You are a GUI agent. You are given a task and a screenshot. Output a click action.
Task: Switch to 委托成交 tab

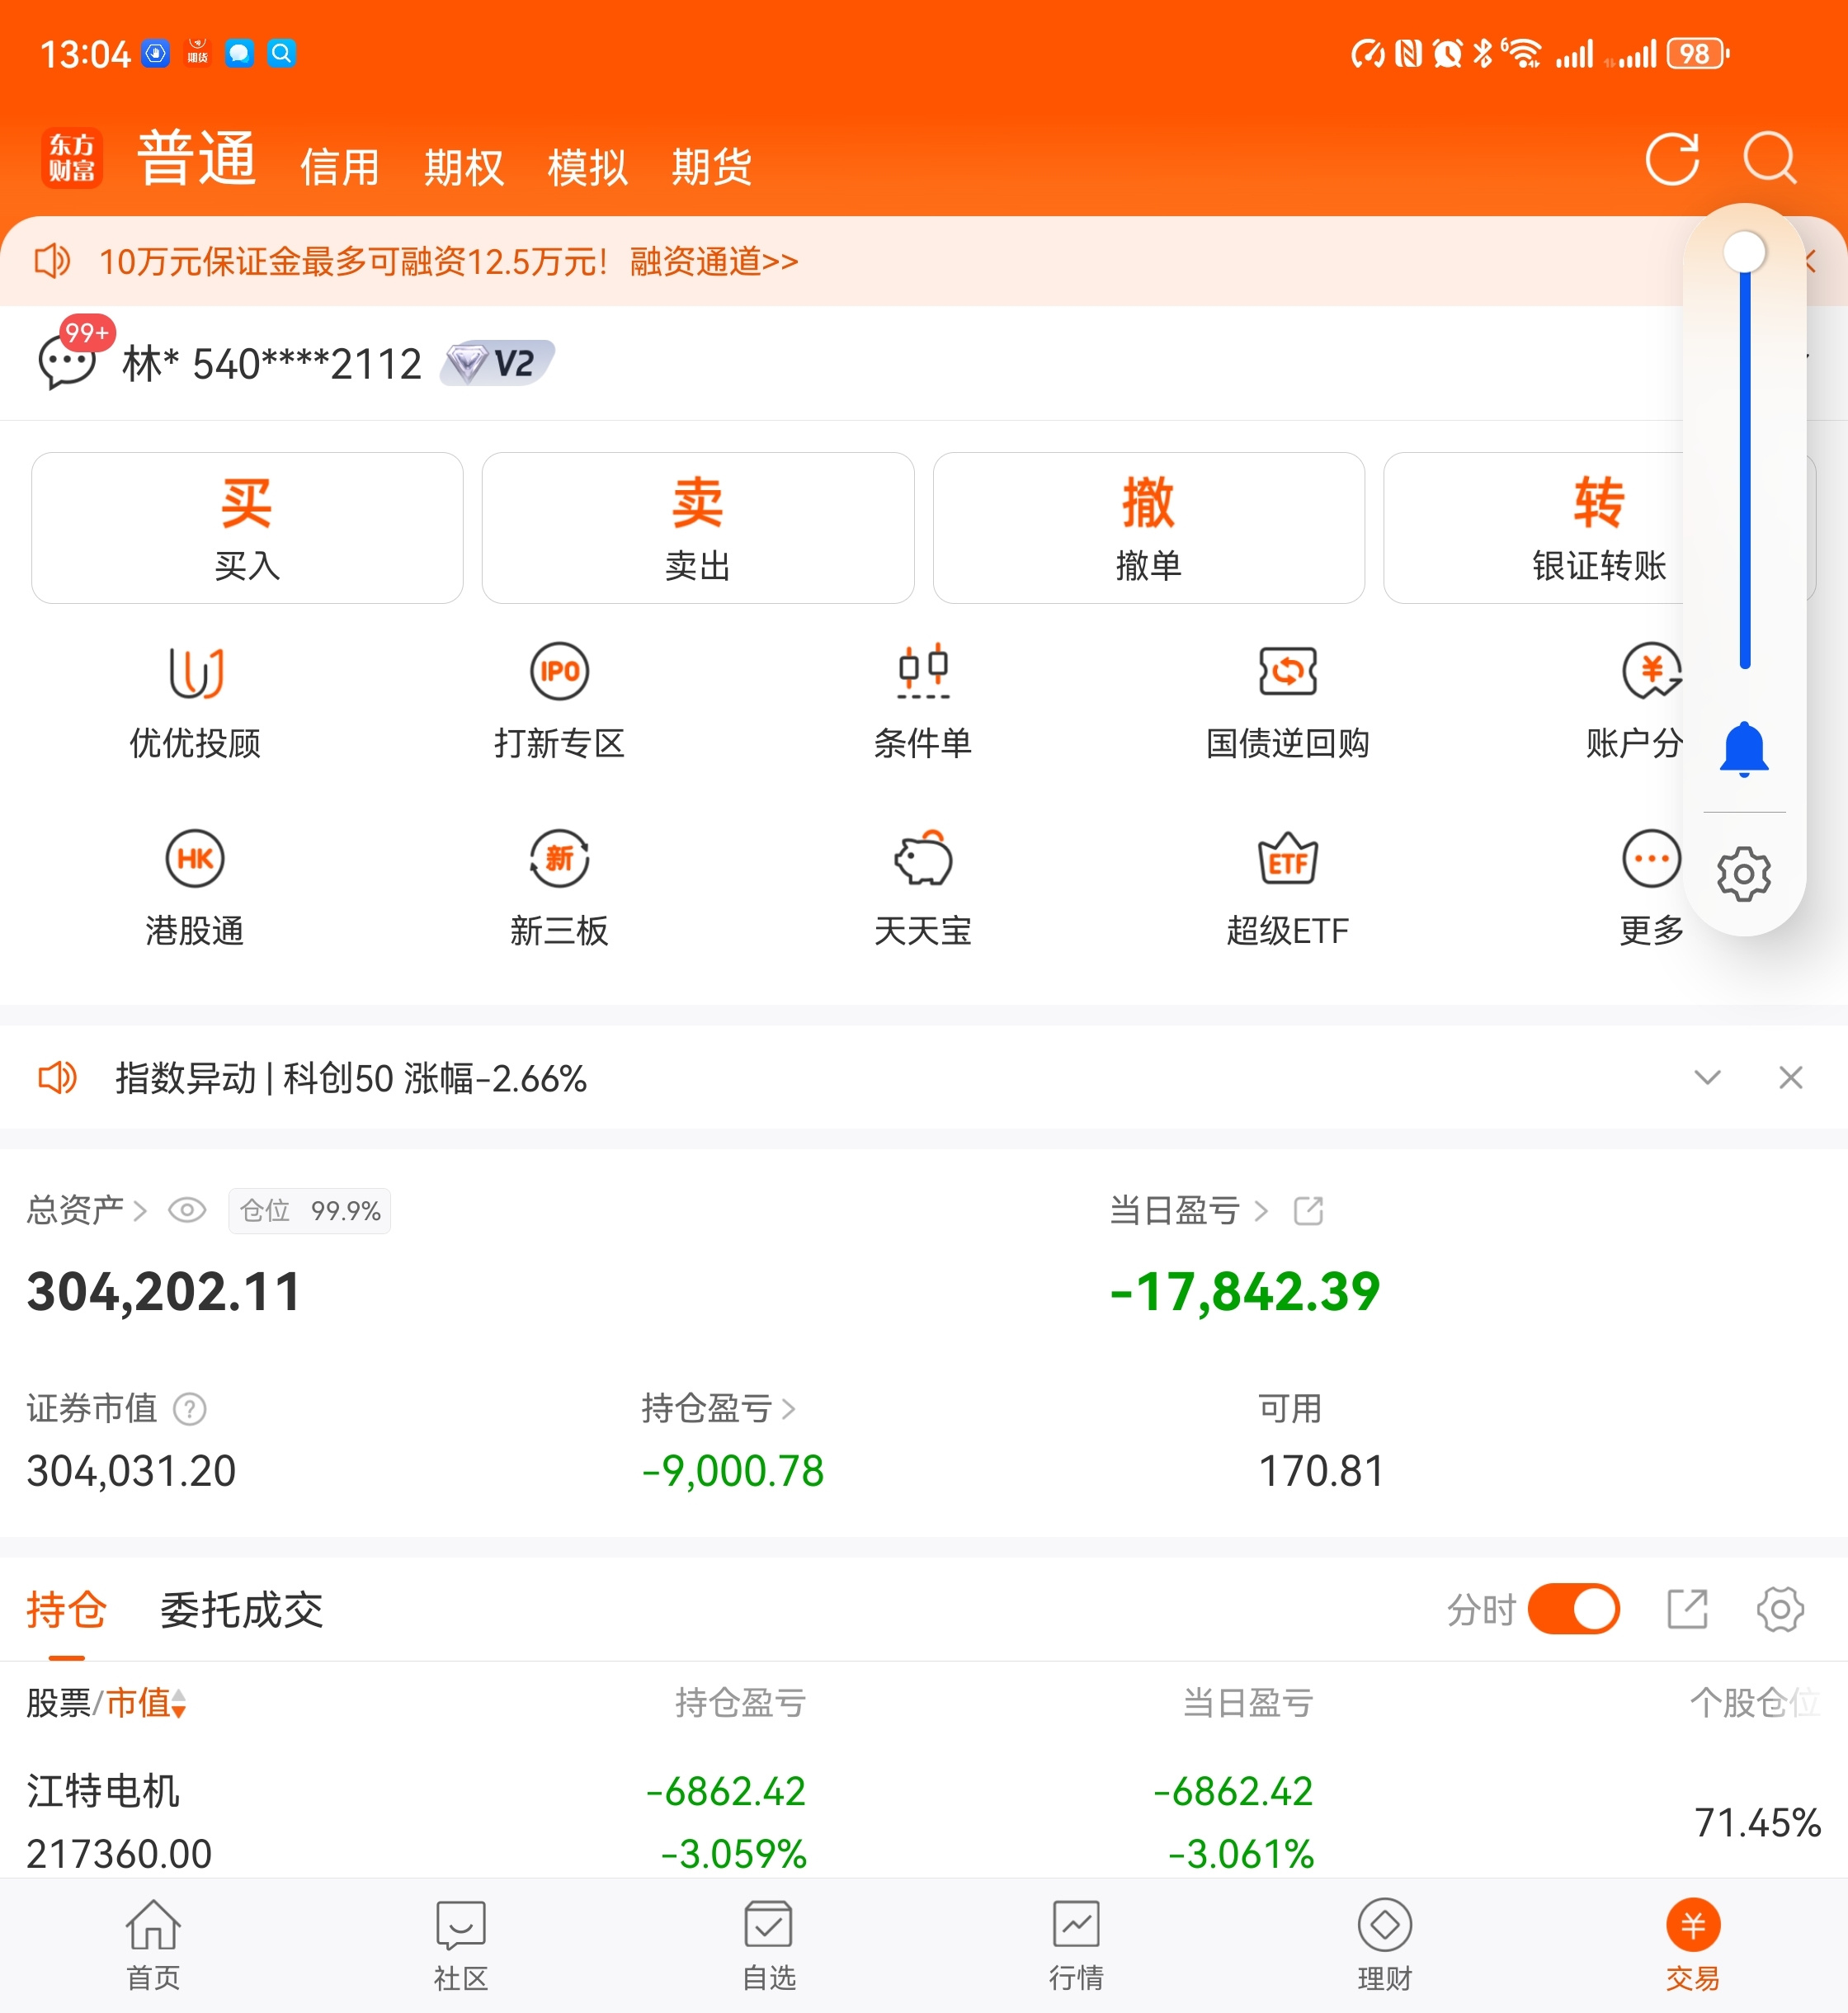(241, 1610)
